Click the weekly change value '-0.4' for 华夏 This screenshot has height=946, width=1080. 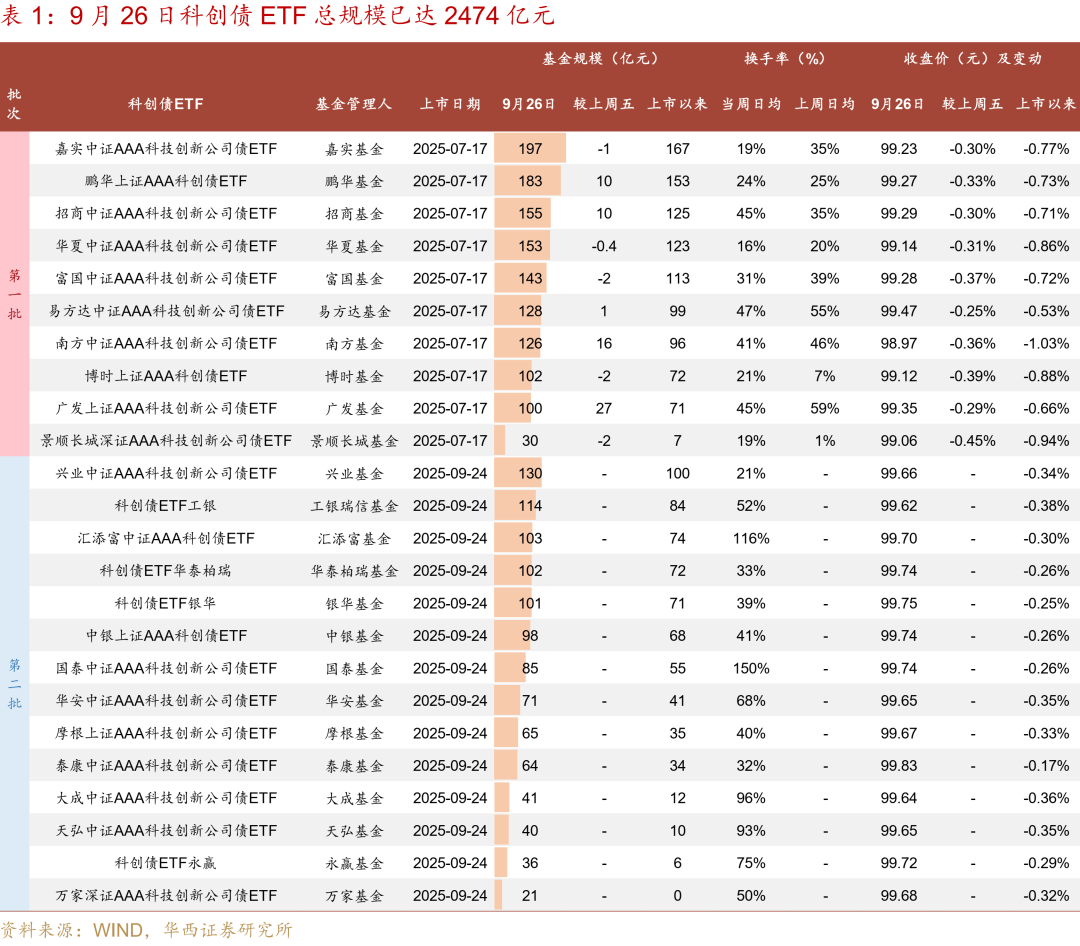coord(603,245)
